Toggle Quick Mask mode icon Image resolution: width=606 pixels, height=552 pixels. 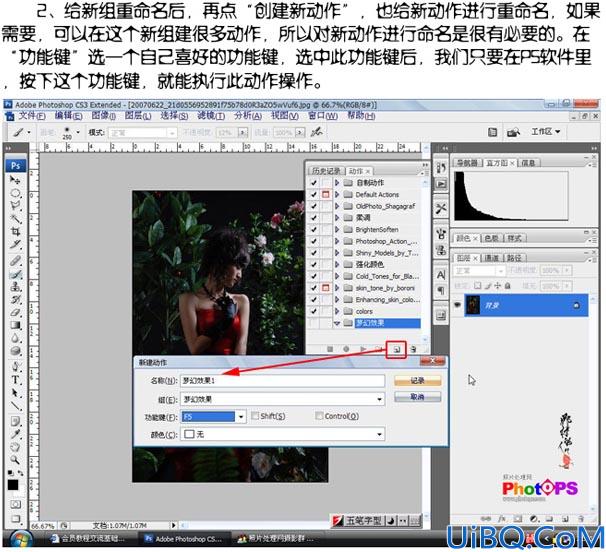pos(15,504)
